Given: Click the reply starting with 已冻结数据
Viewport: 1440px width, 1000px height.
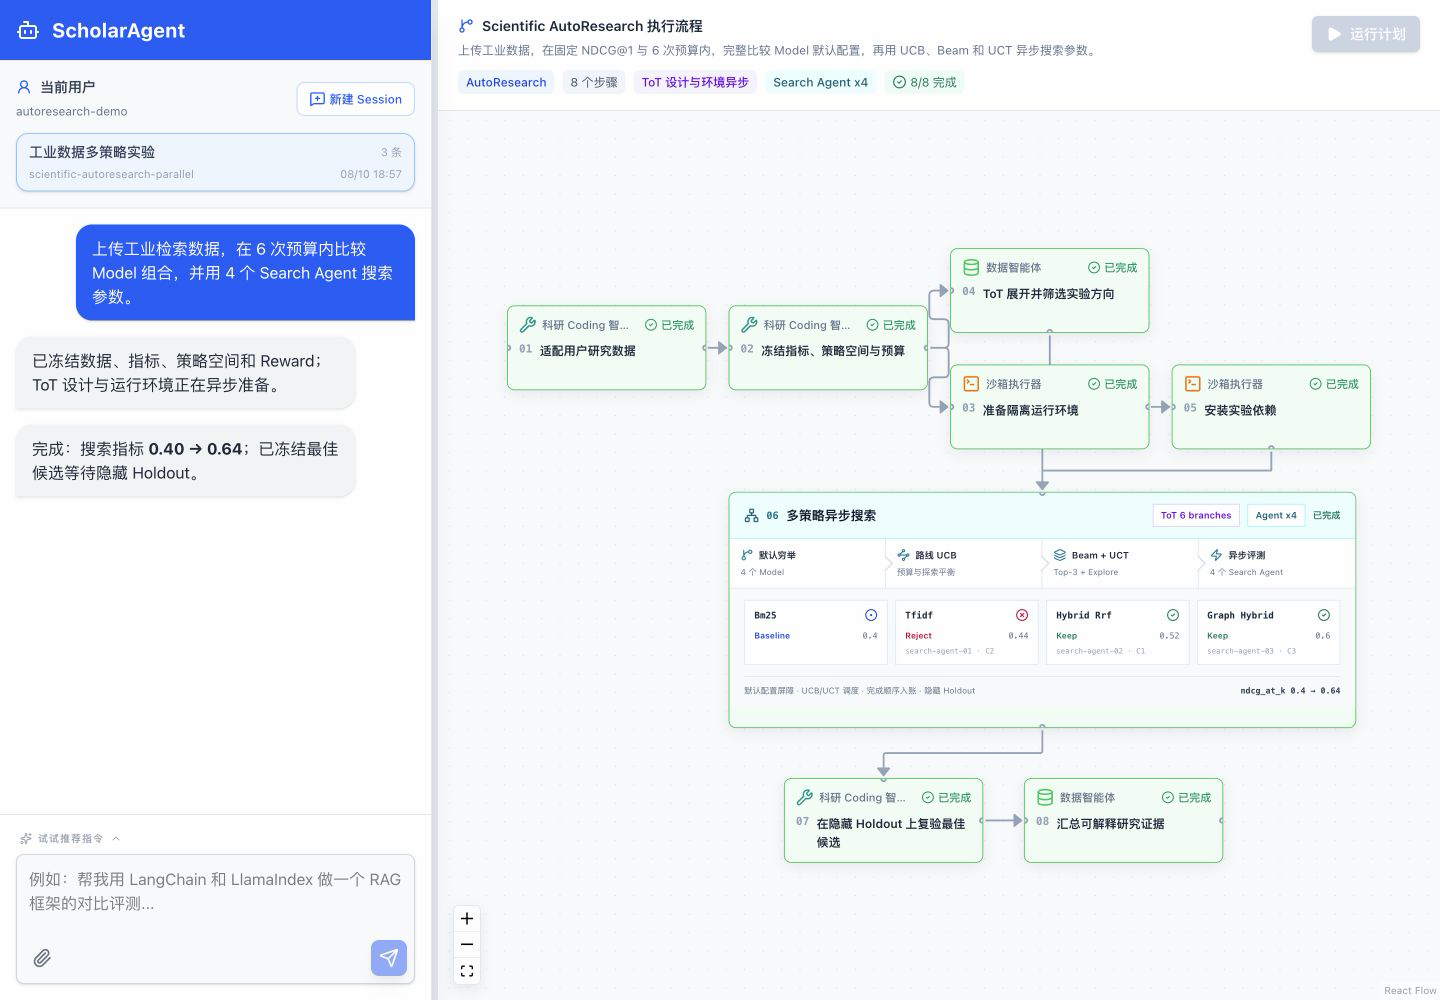Looking at the screenshot, I should 185,372.
